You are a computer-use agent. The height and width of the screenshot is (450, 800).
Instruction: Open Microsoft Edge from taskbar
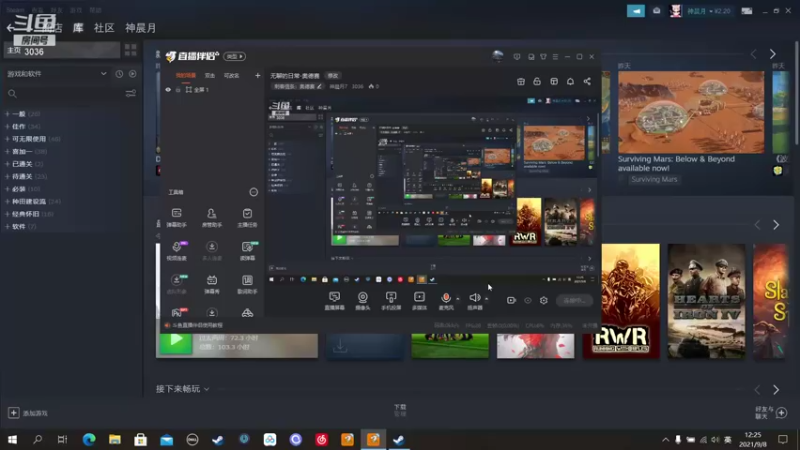(89, 439)
